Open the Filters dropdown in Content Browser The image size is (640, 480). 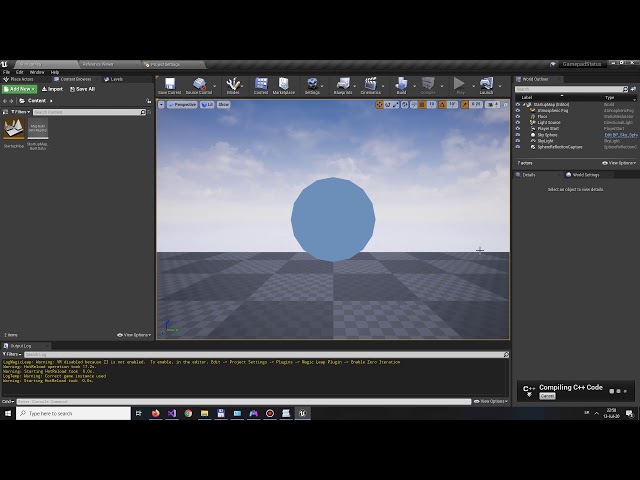tap(20, 112)
